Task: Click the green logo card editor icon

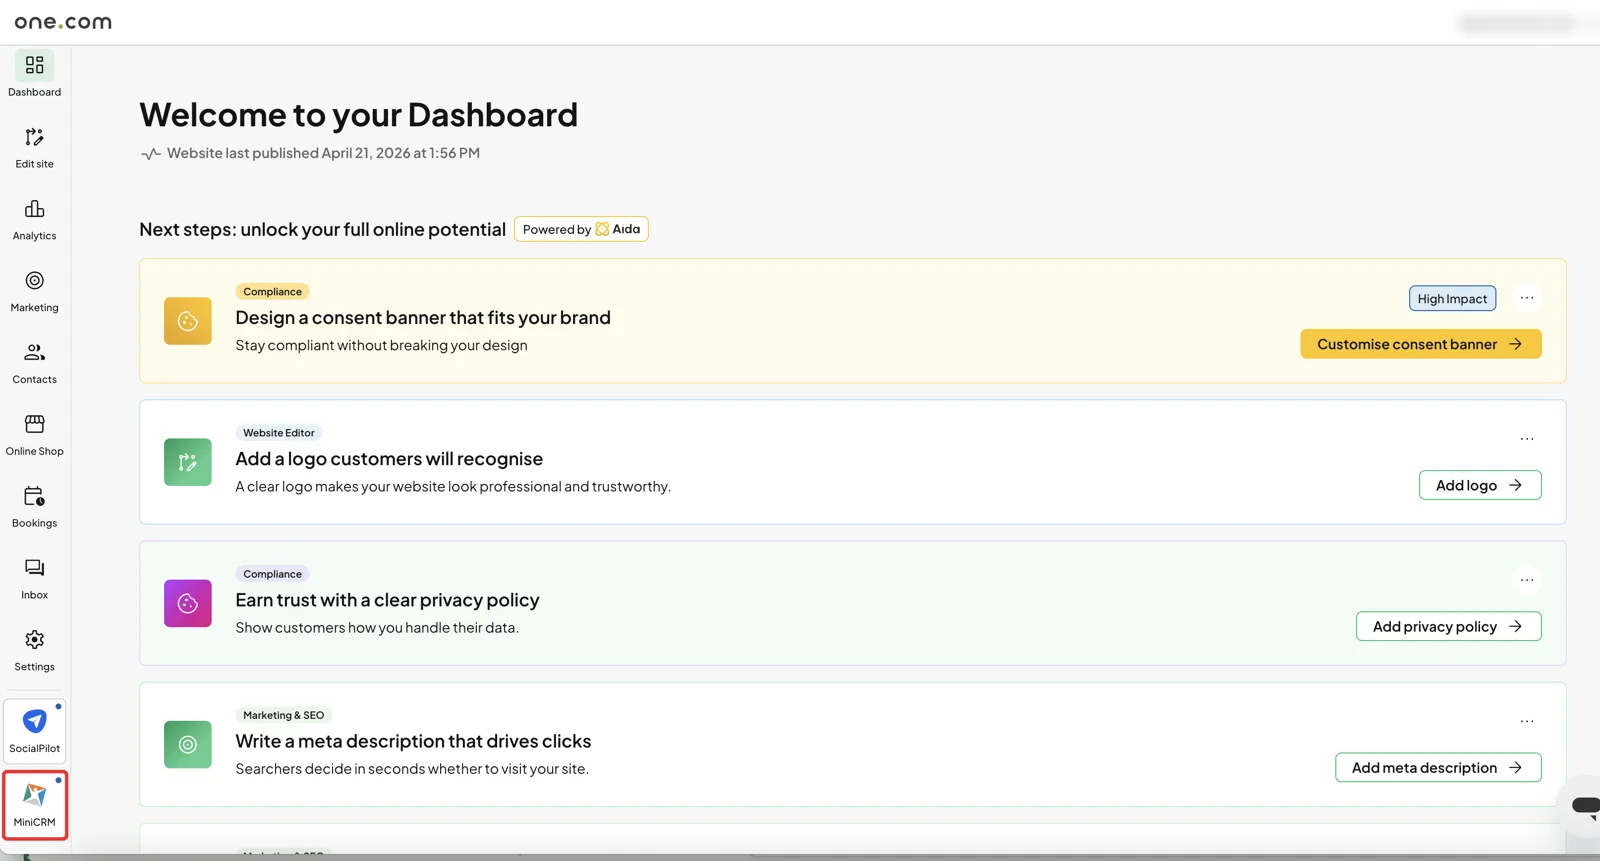Action: pos(188,462)
